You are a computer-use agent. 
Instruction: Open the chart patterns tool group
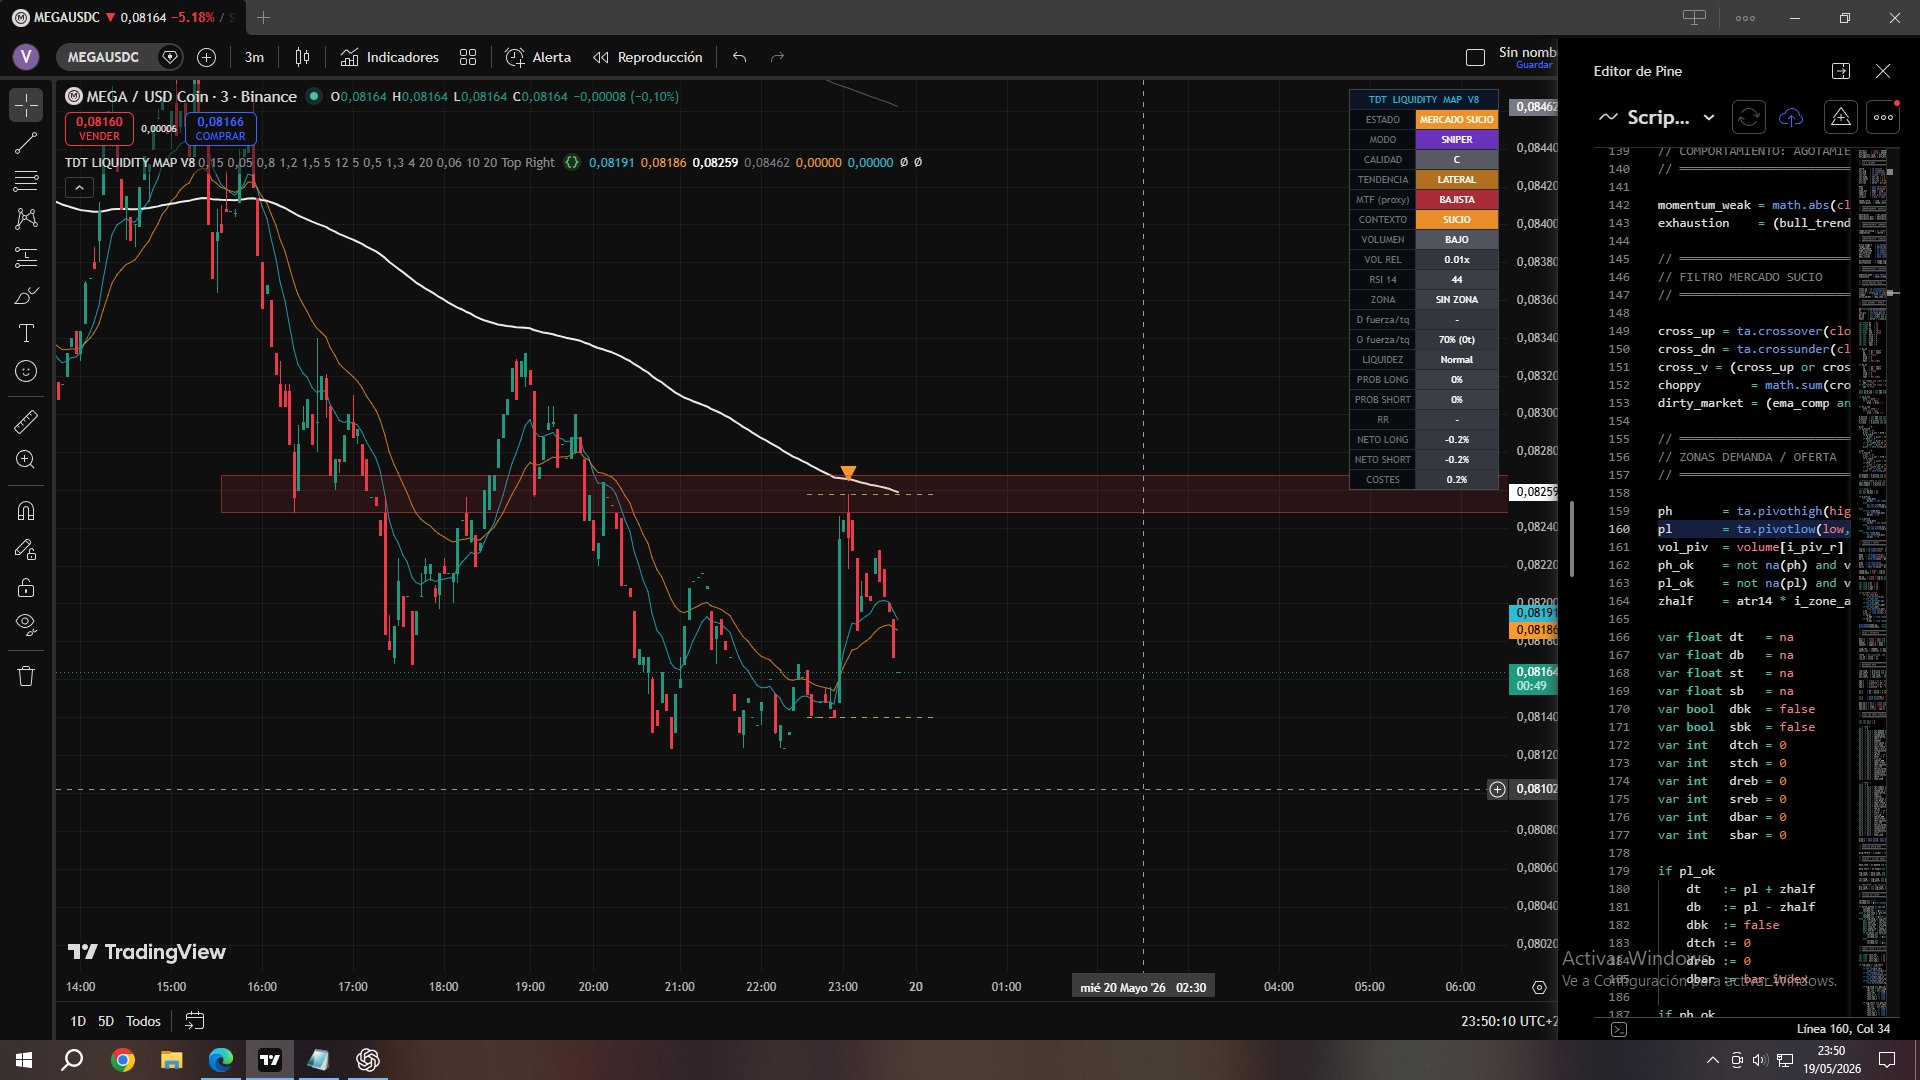pos(26,219)
